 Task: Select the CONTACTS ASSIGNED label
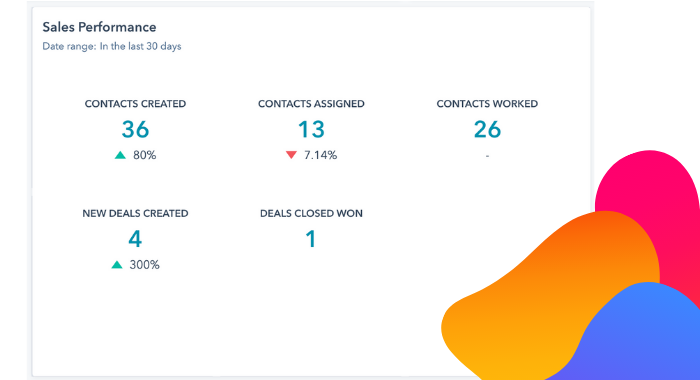[x=311, y=104]
